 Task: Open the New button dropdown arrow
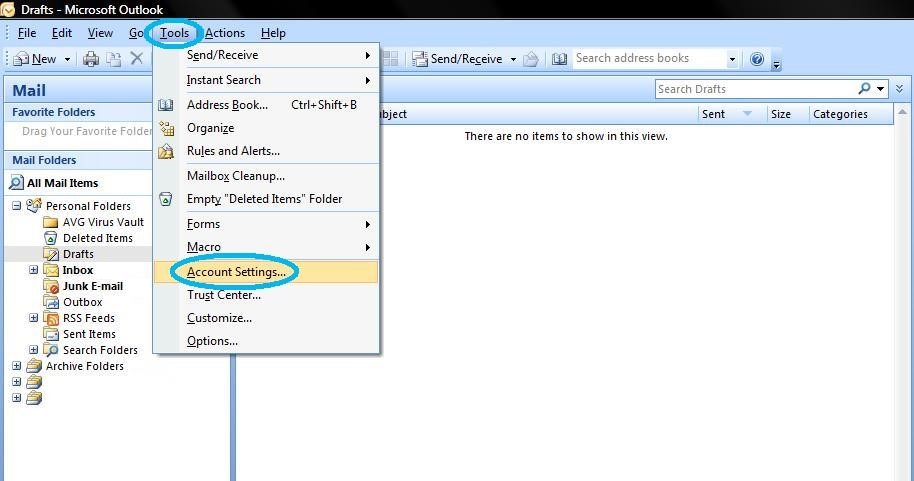pos(67,59)
